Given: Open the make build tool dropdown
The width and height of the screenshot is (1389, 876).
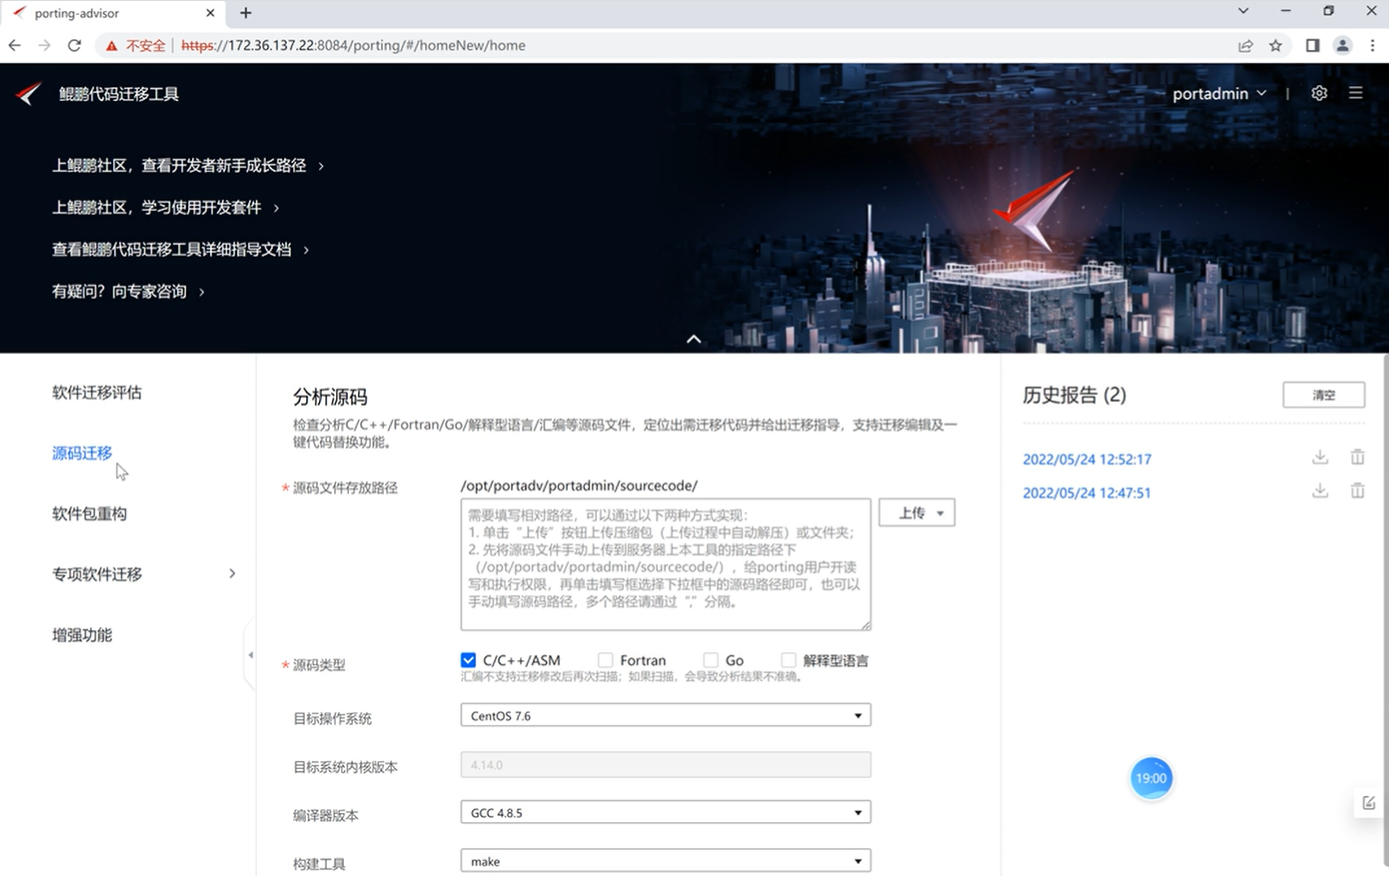Looking at the screenshot, I should 666,860.
